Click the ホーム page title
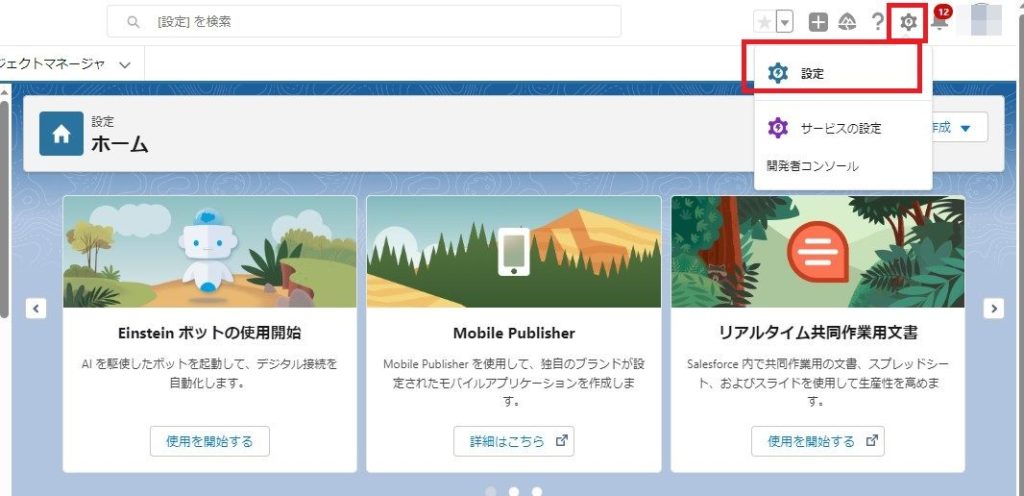 pos(120,144)
